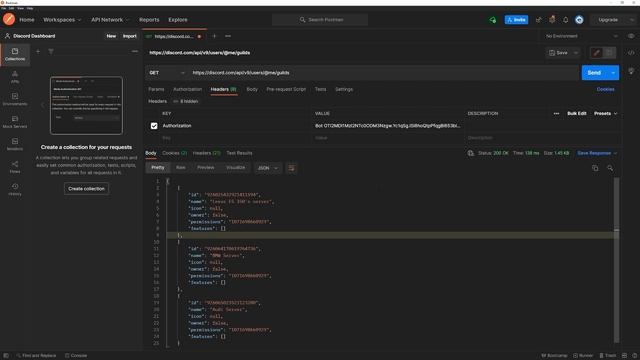Image resolution: width=640 pixels, height=360 pixels.
Task: Search within the response body
Action: point(610,168)
